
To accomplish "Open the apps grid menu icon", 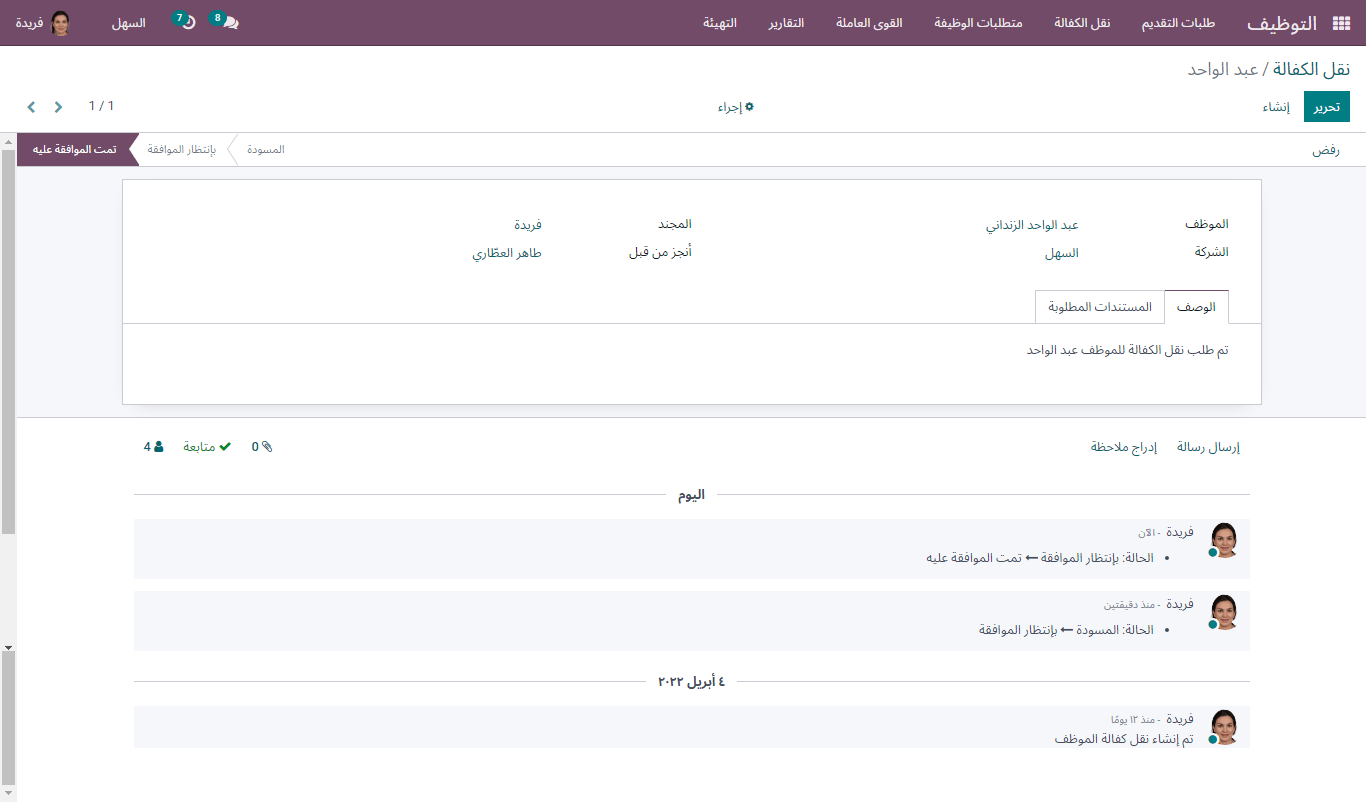I will tap(1341, 23).
